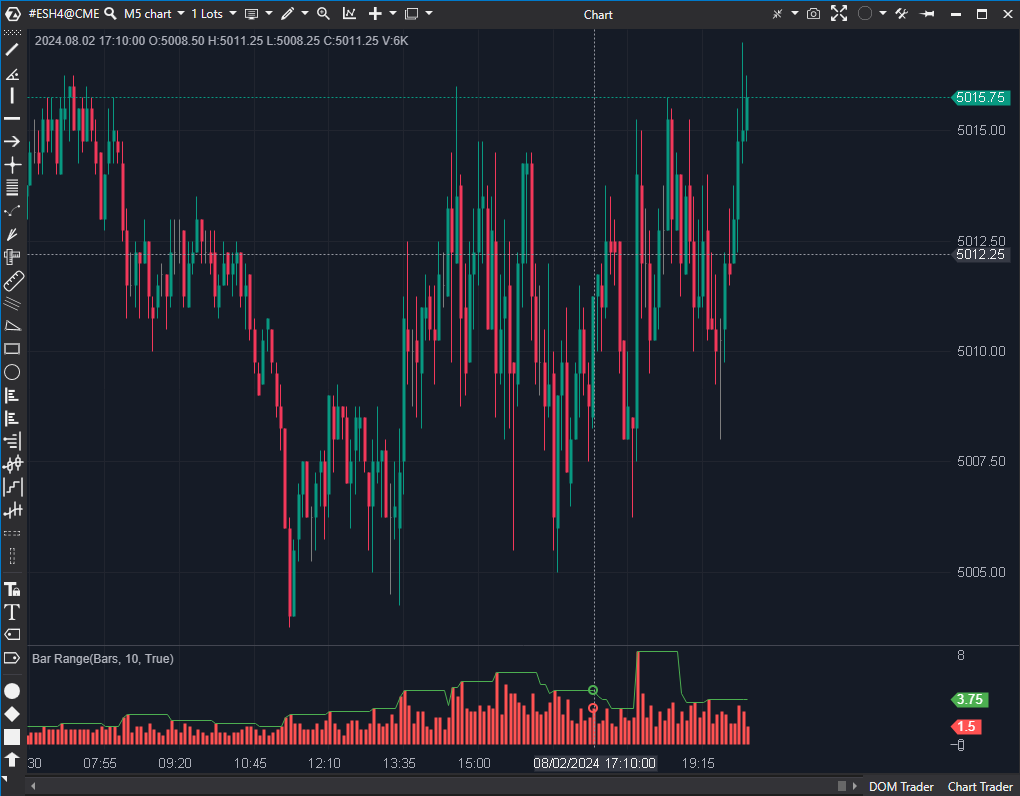
Task: Click the zoom magnifier in toolbar
Action: [x=323, y=14]
